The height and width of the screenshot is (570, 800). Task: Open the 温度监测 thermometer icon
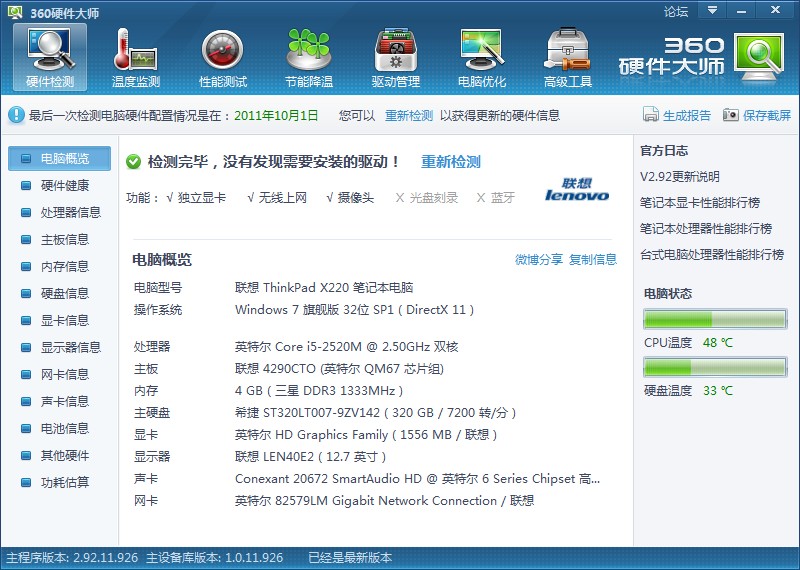(x=135, y=49)
